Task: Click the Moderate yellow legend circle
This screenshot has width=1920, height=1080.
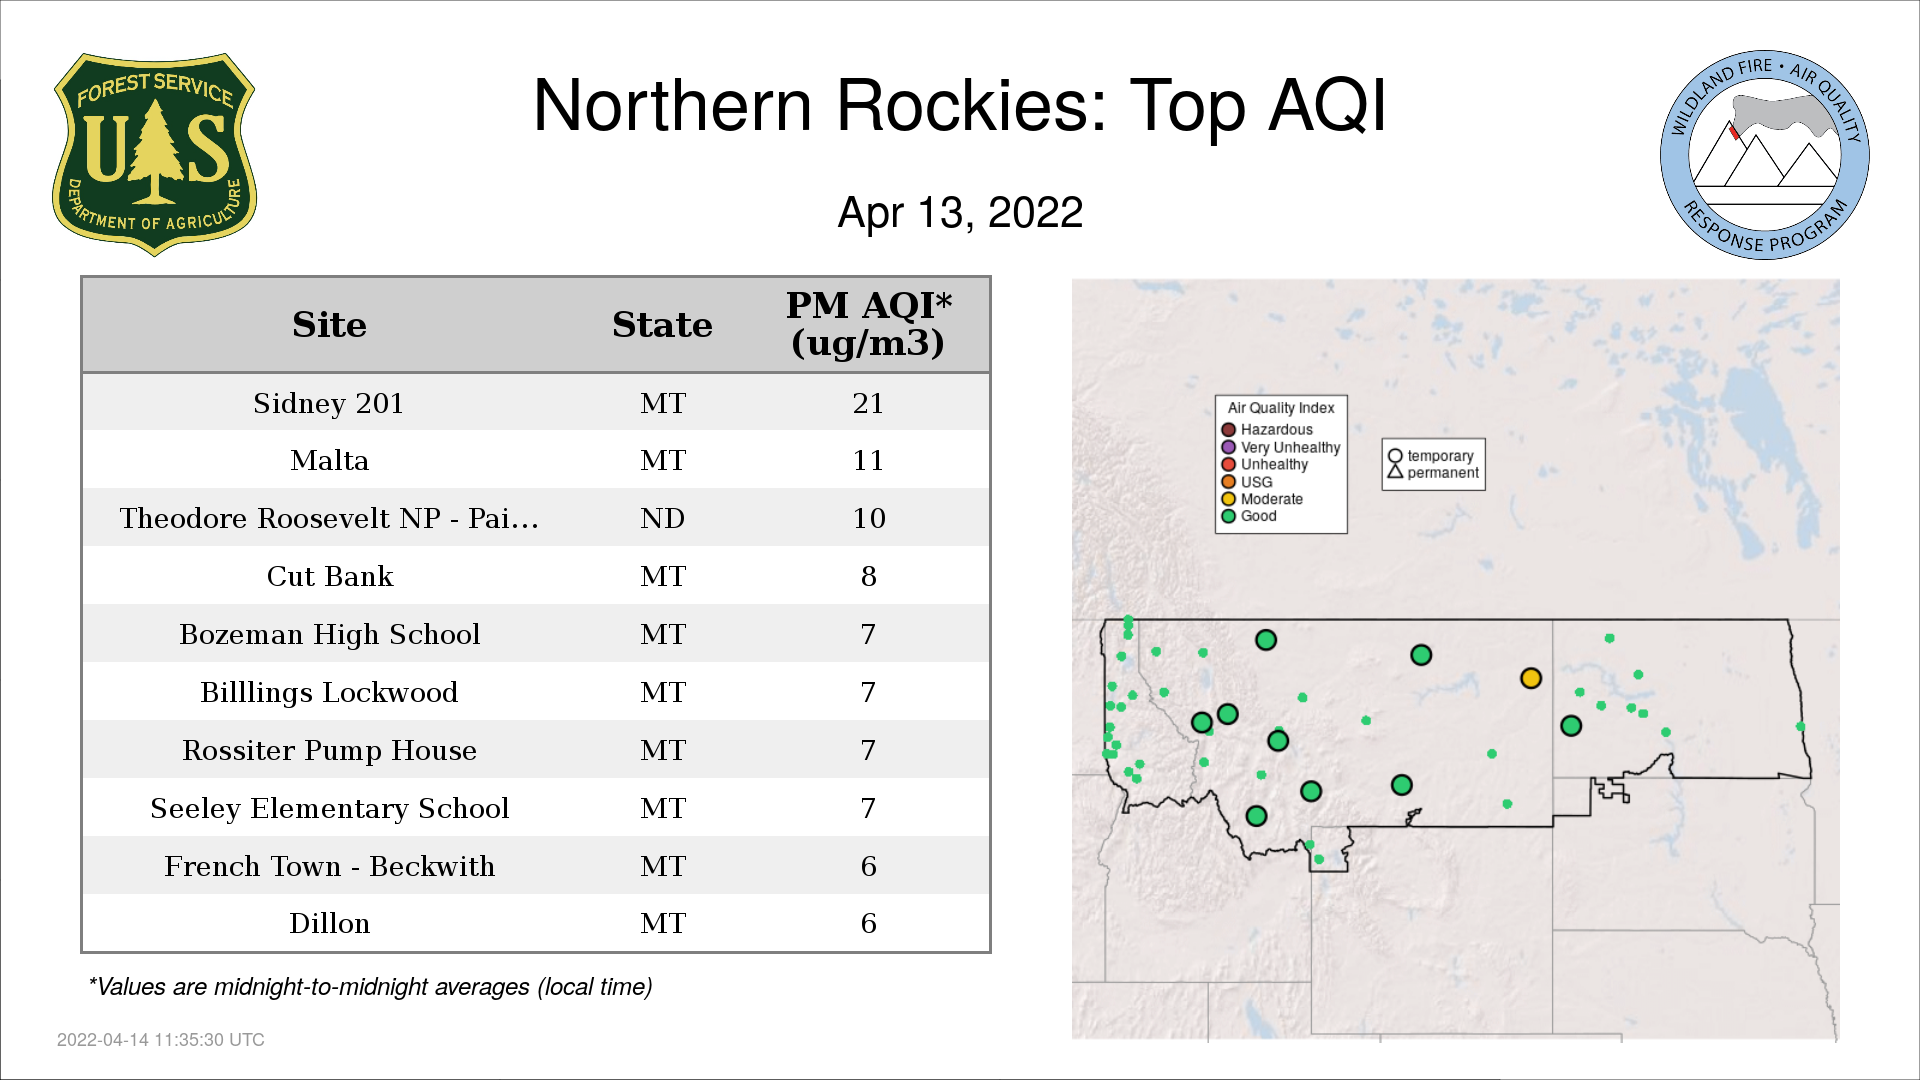Action: point(1229,499)
